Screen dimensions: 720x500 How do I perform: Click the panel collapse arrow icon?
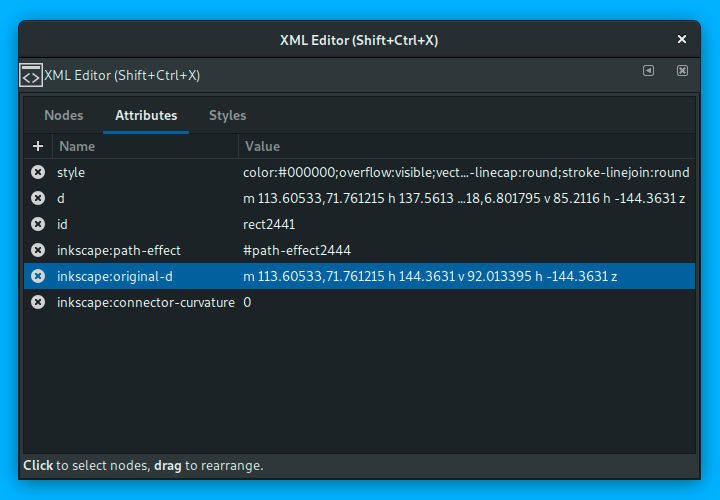coord(648,71)
